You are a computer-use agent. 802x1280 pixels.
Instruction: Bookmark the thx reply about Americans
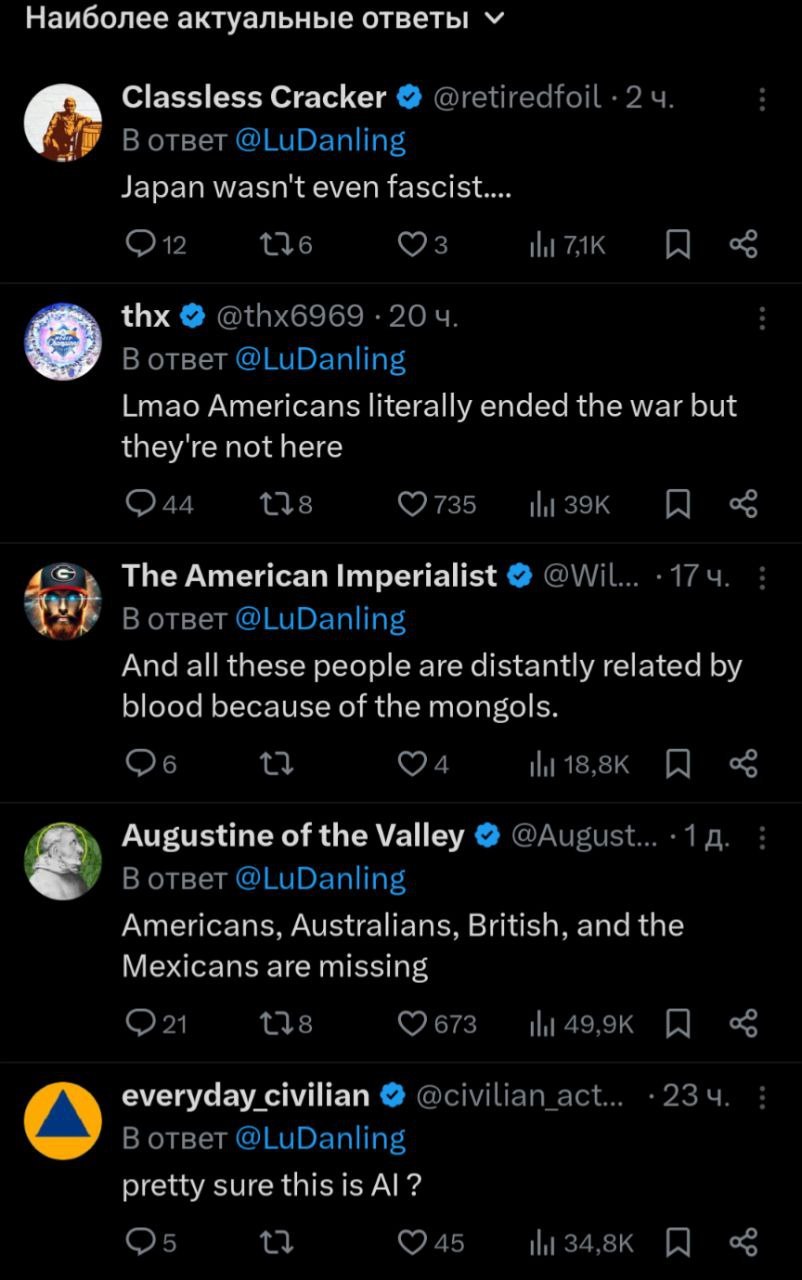[678, 505]
